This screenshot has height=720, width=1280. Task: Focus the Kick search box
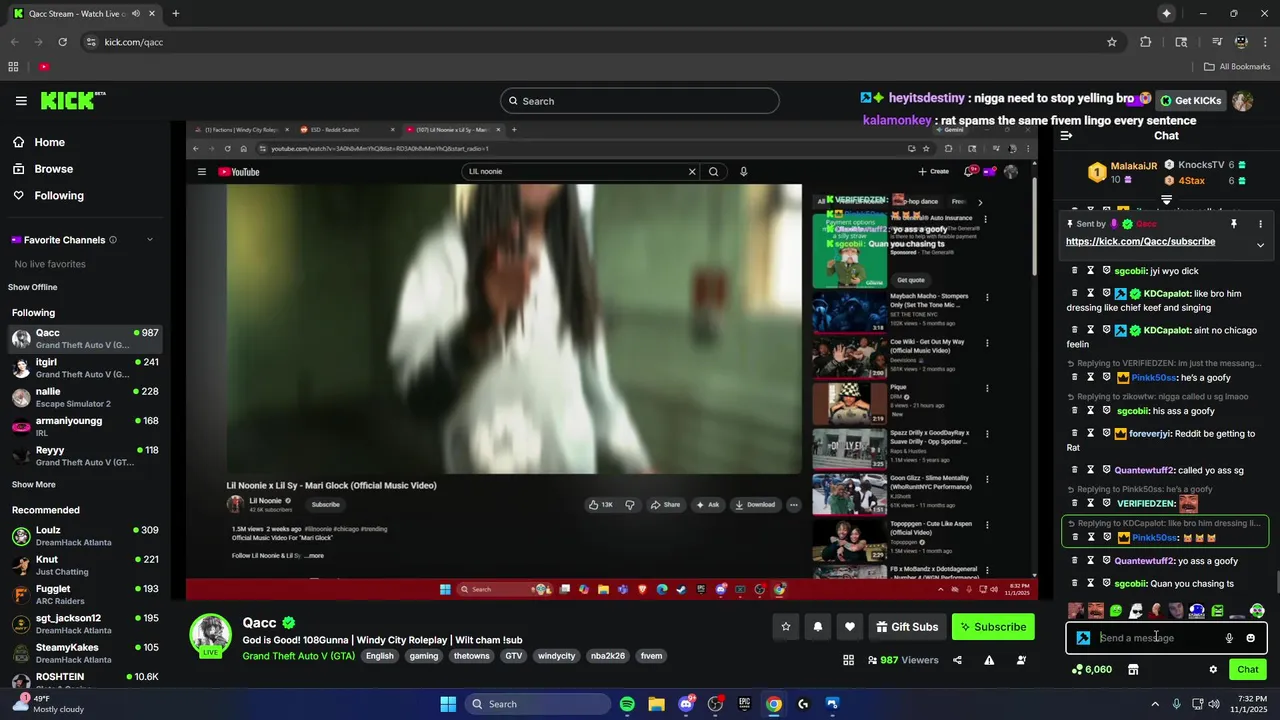click(x=639, y=101)
